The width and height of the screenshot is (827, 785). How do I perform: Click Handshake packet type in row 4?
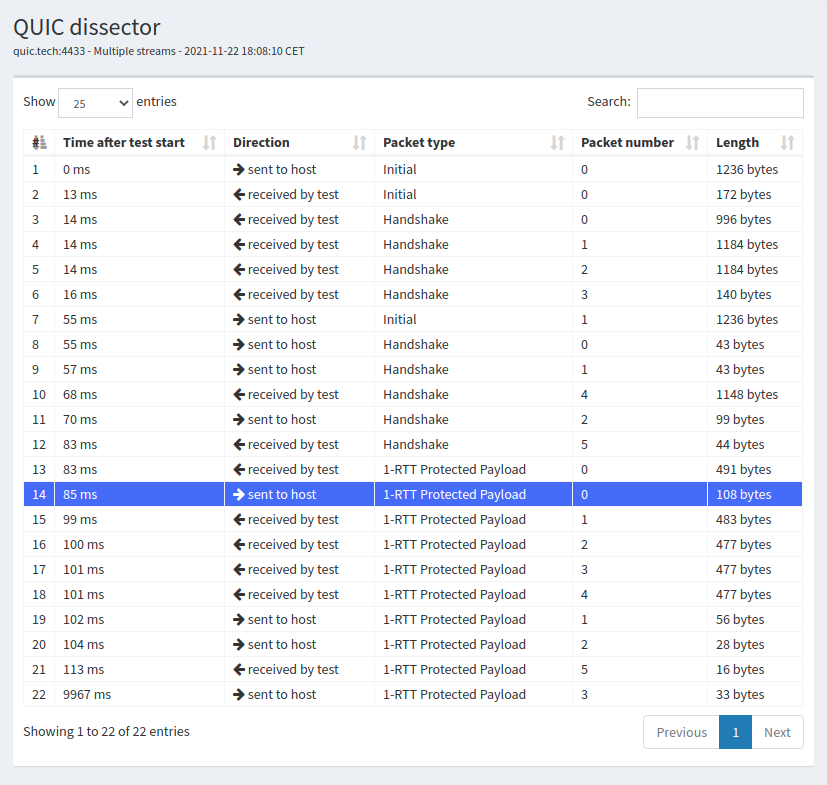pos(416,245)
